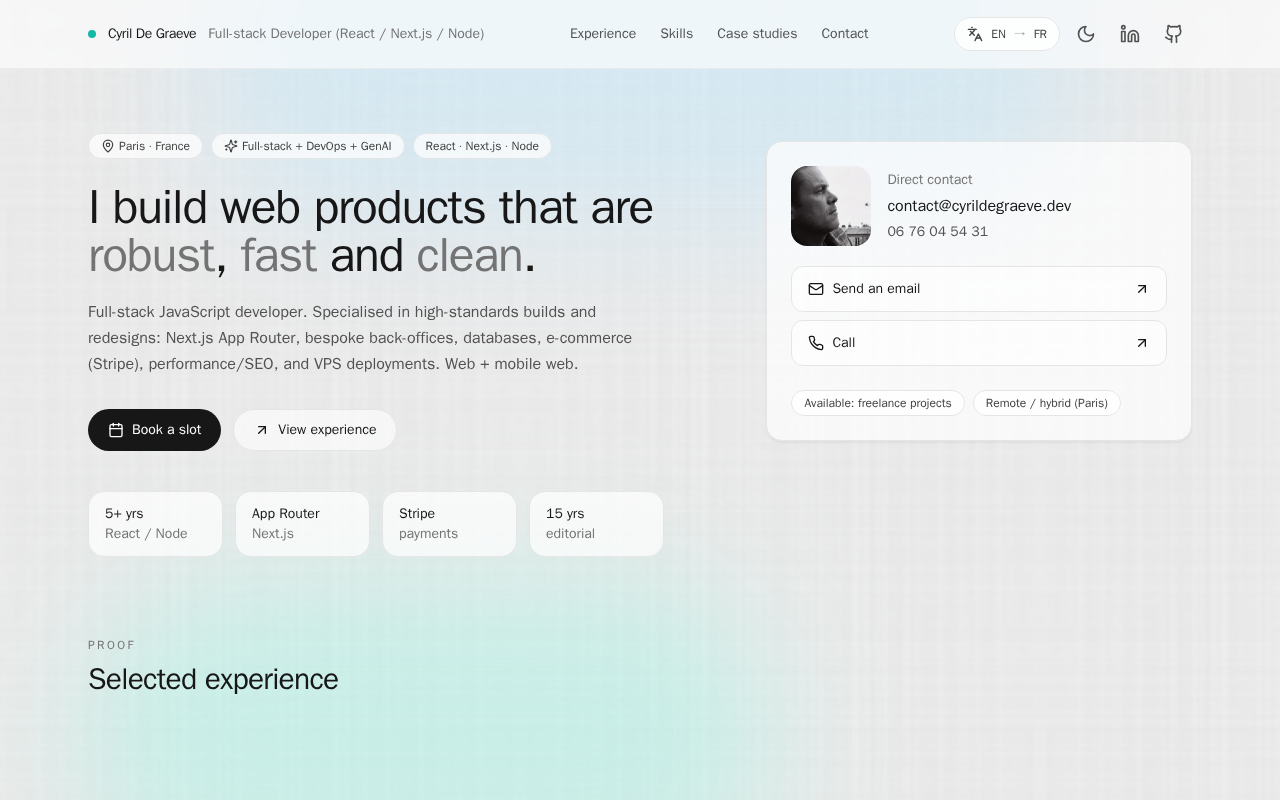Screen dimensions: 1280x800
Task: Navigate to Case studies
Action: tap(757, 34)
